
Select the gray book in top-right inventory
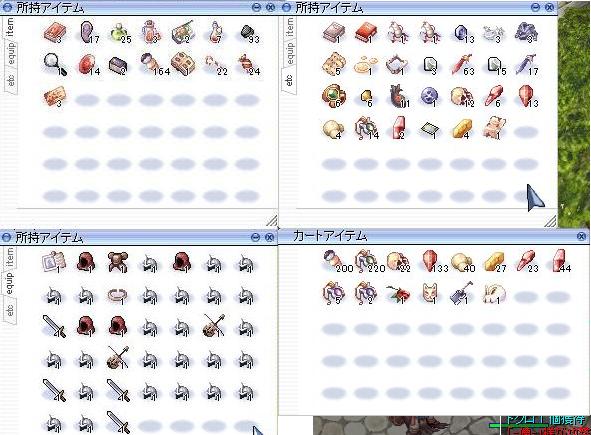click(334, 32)
